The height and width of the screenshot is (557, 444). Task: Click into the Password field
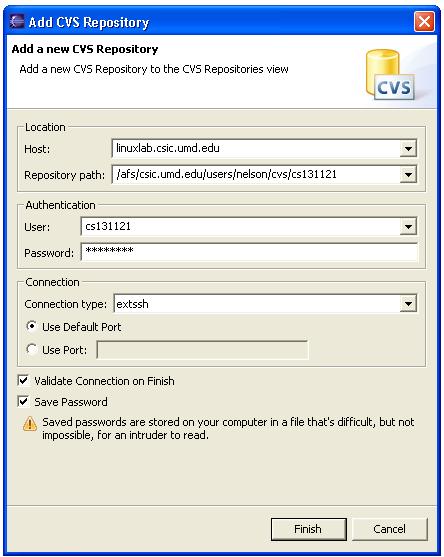click(249, 252)
